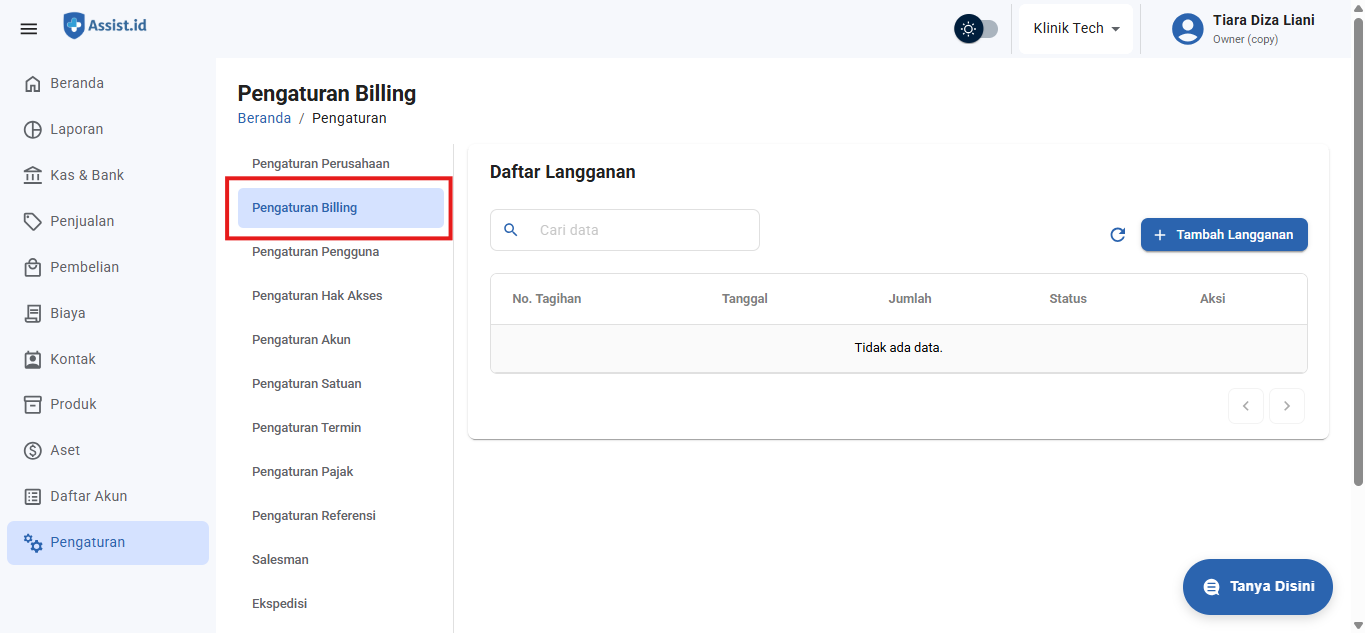Click the user profile avatar icon
Screen dimensions: 1365x633
click(x=1187, y=29)
